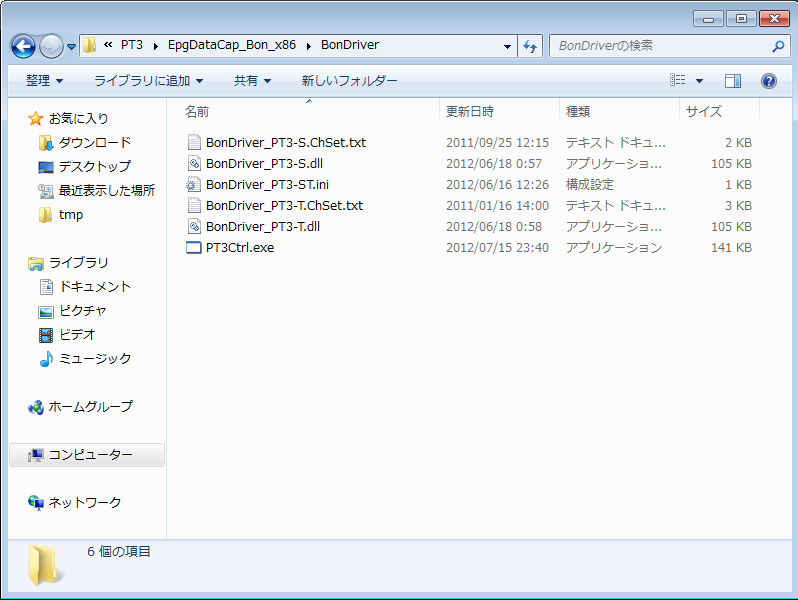Screen dimensions: 798x600
Task: Click file name BonDriver_PT3-T.dll
Action: point(263,226)
